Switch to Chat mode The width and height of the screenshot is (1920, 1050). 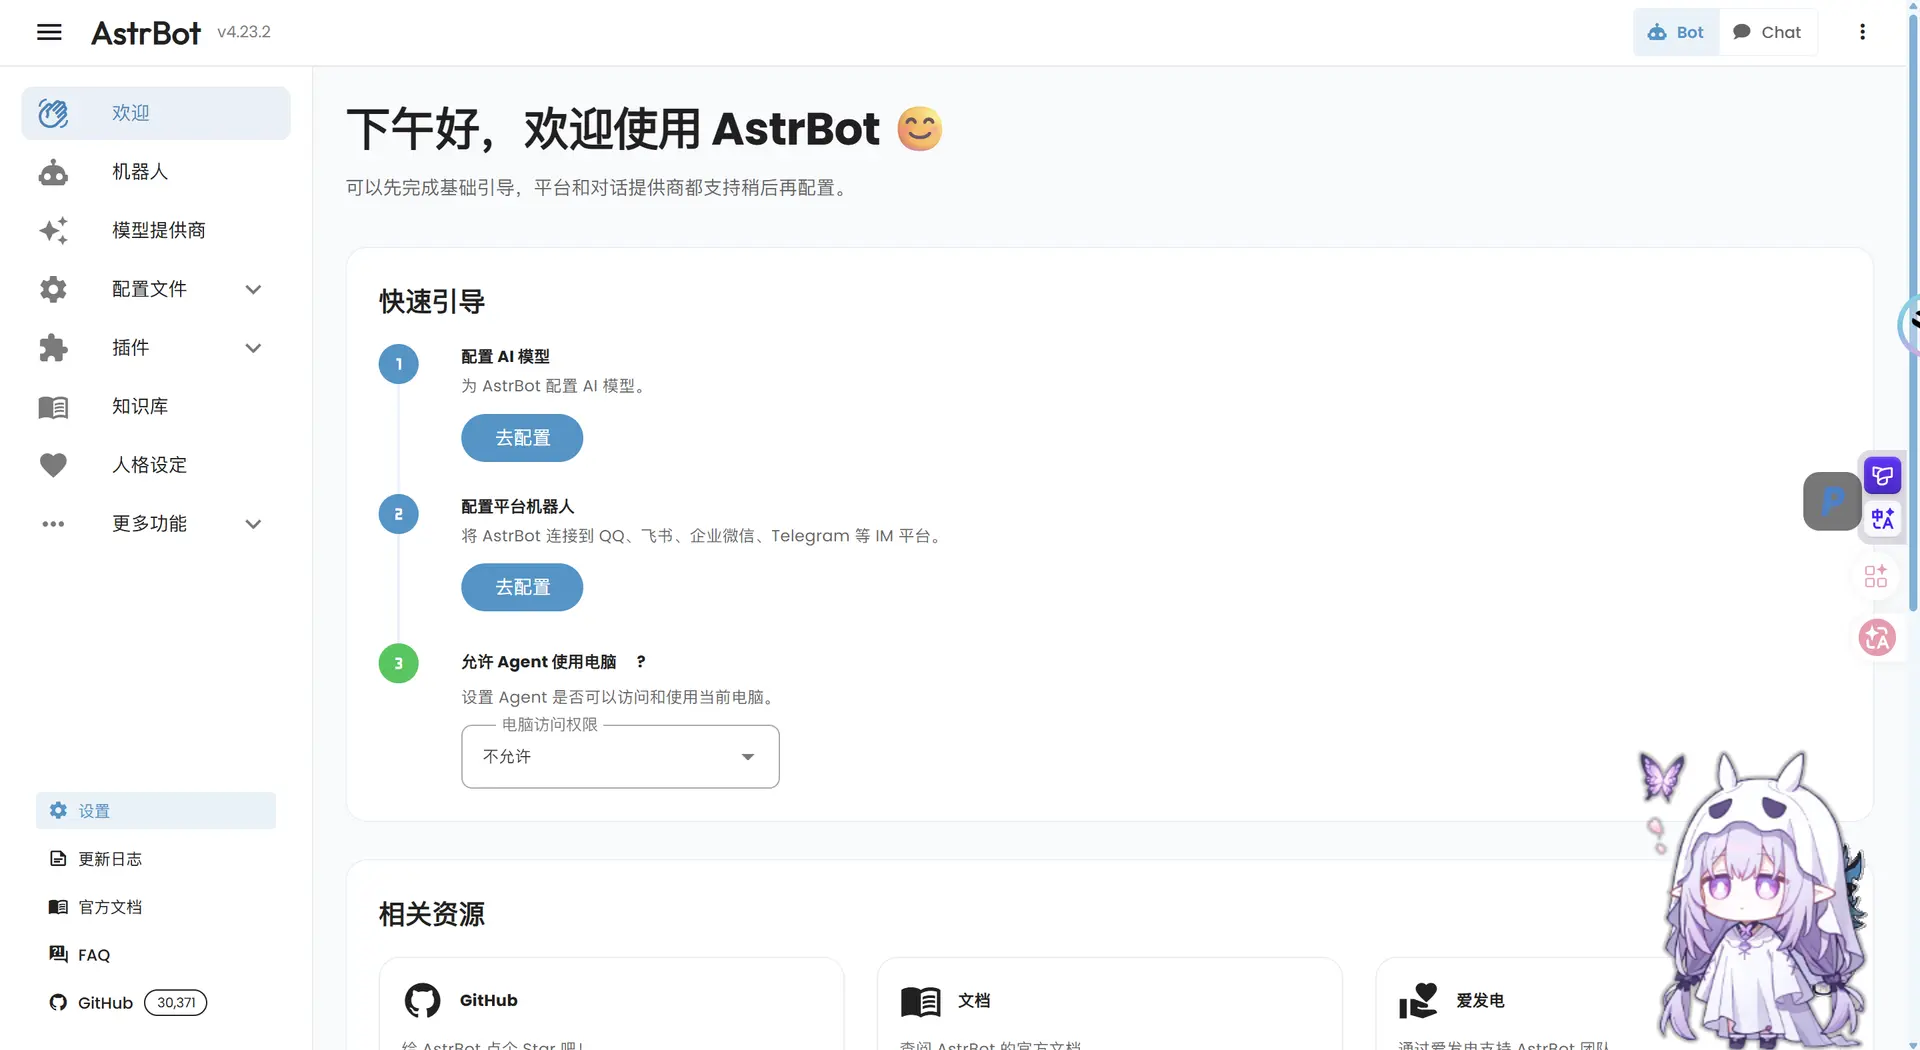click(x=1767, y=32)
